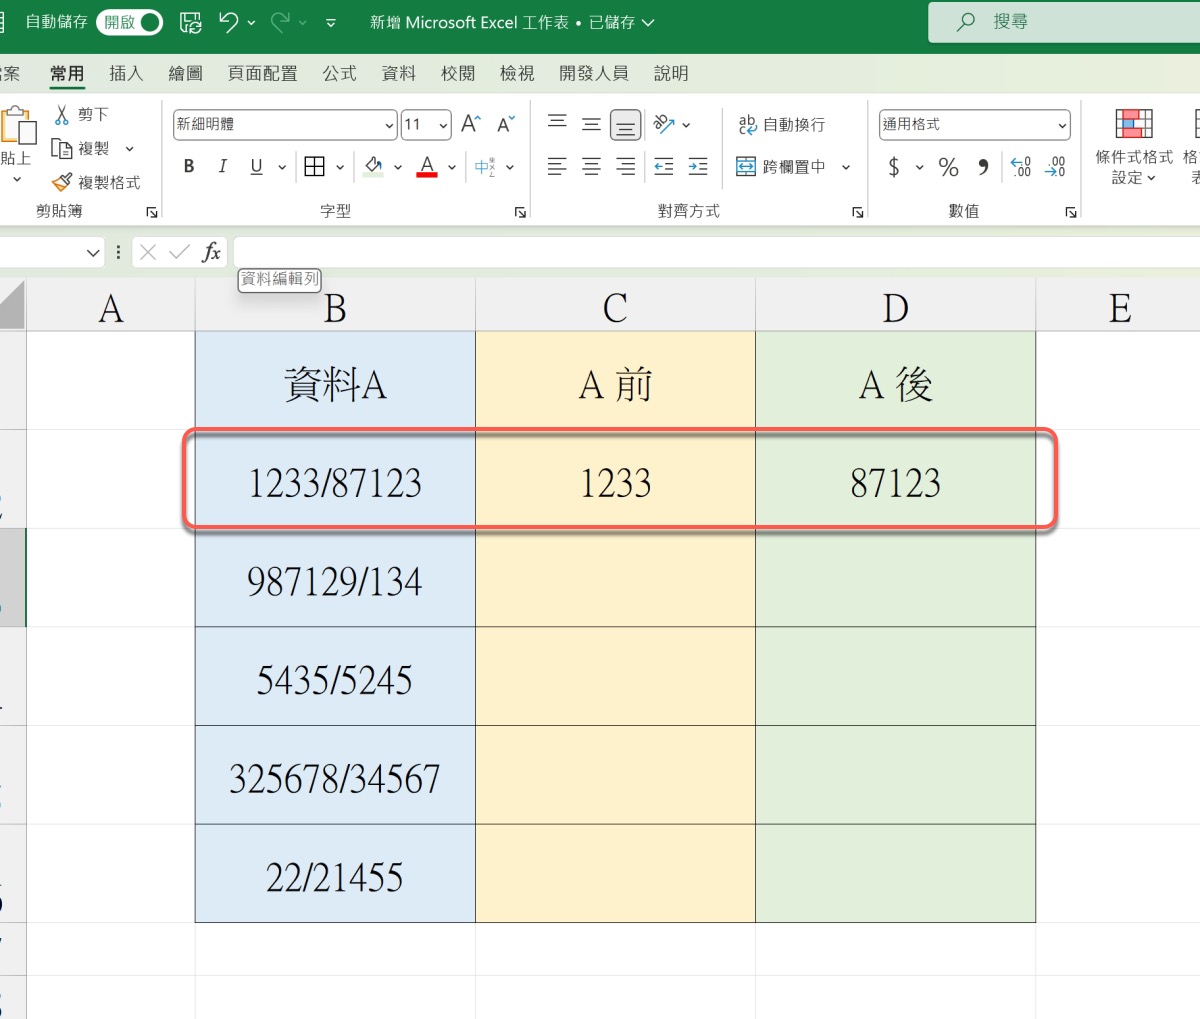Viewport: 1200px width, 1019px height.
Task: Open the 插入 ribbon tab
Action: pos(126,73)
